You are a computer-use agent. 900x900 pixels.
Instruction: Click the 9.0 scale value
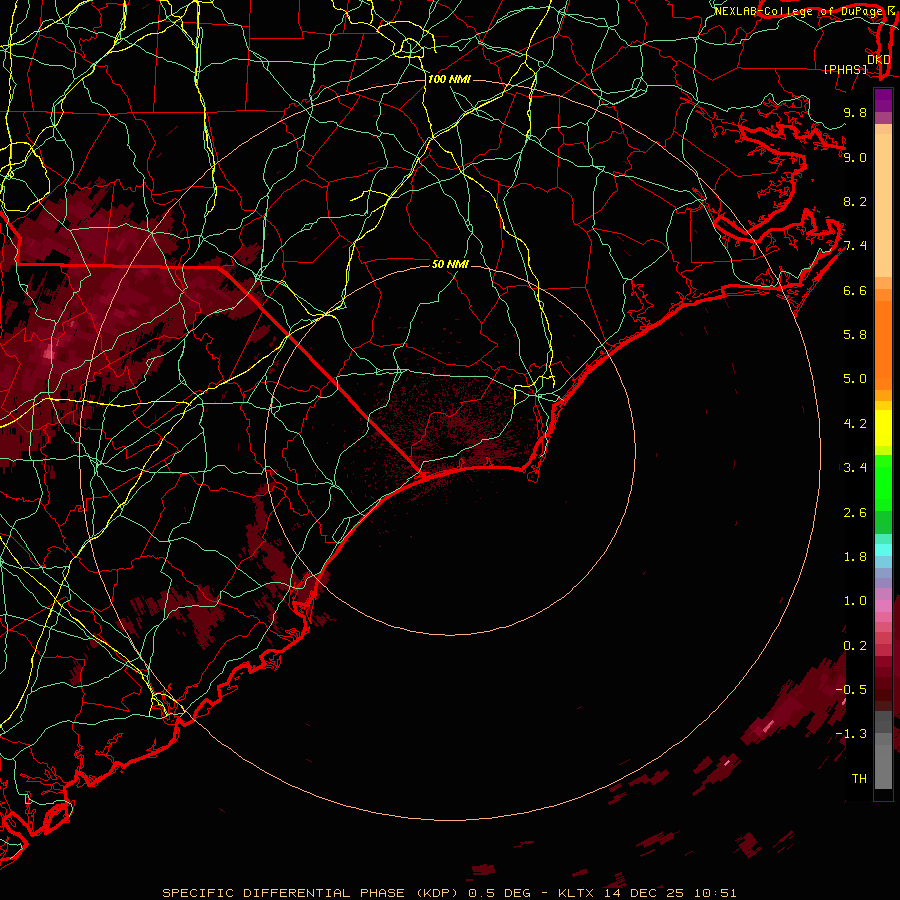(x=855, y=157)
